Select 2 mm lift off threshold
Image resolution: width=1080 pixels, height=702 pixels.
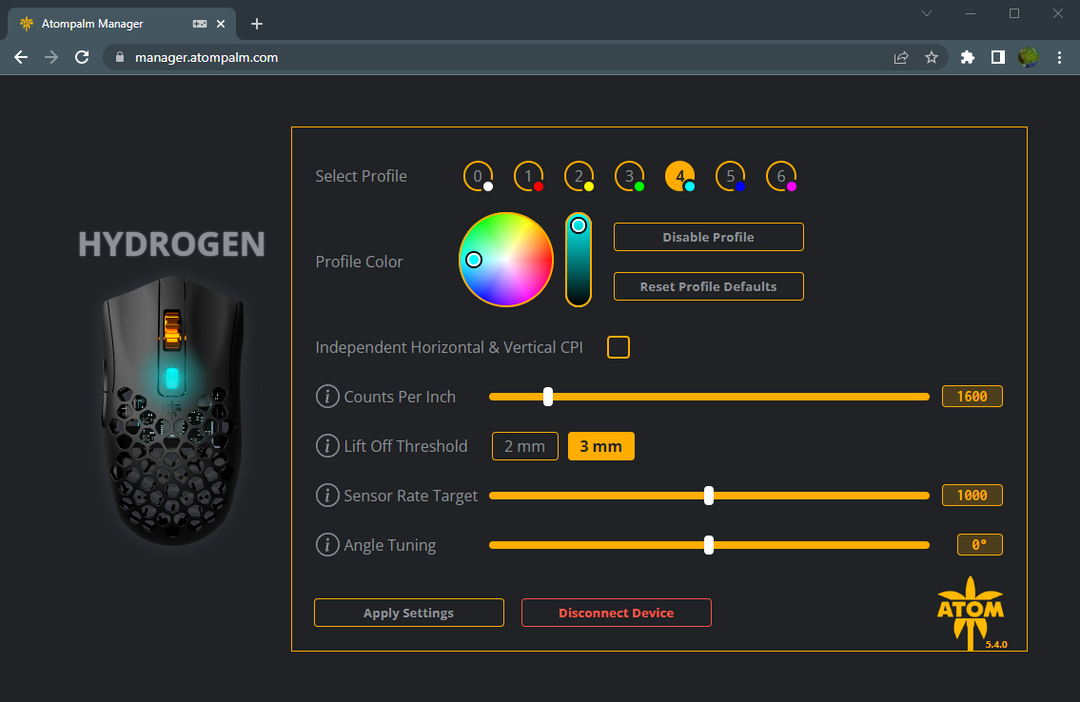pyautogui.click(x=525, y=446)
